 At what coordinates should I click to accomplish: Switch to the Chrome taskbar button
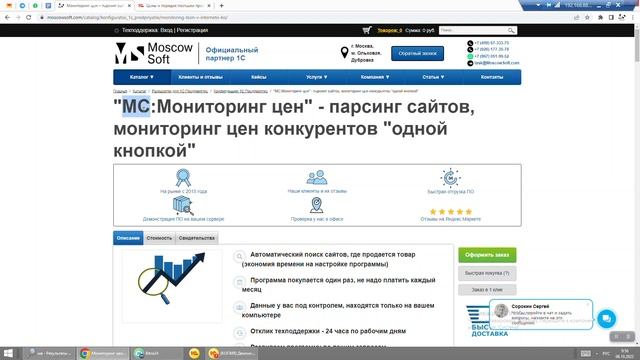coord(103,353)
